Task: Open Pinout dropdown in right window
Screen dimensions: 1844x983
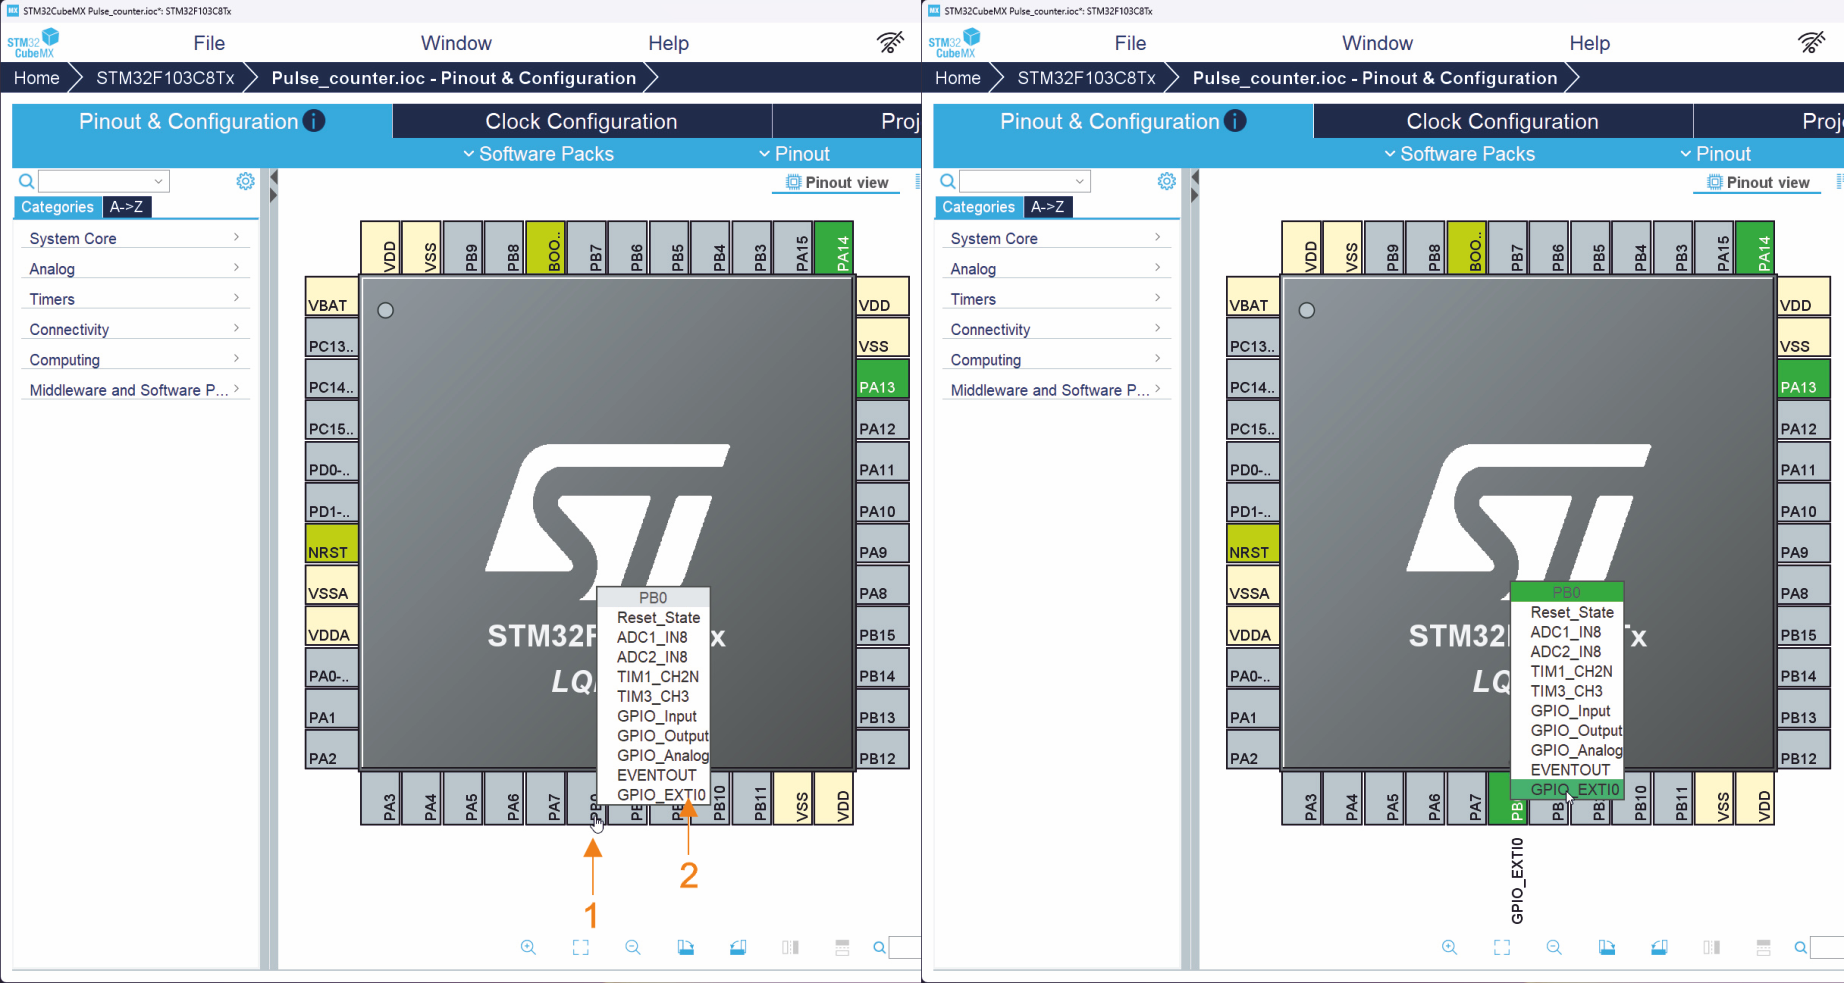Action: point(1715,154)
